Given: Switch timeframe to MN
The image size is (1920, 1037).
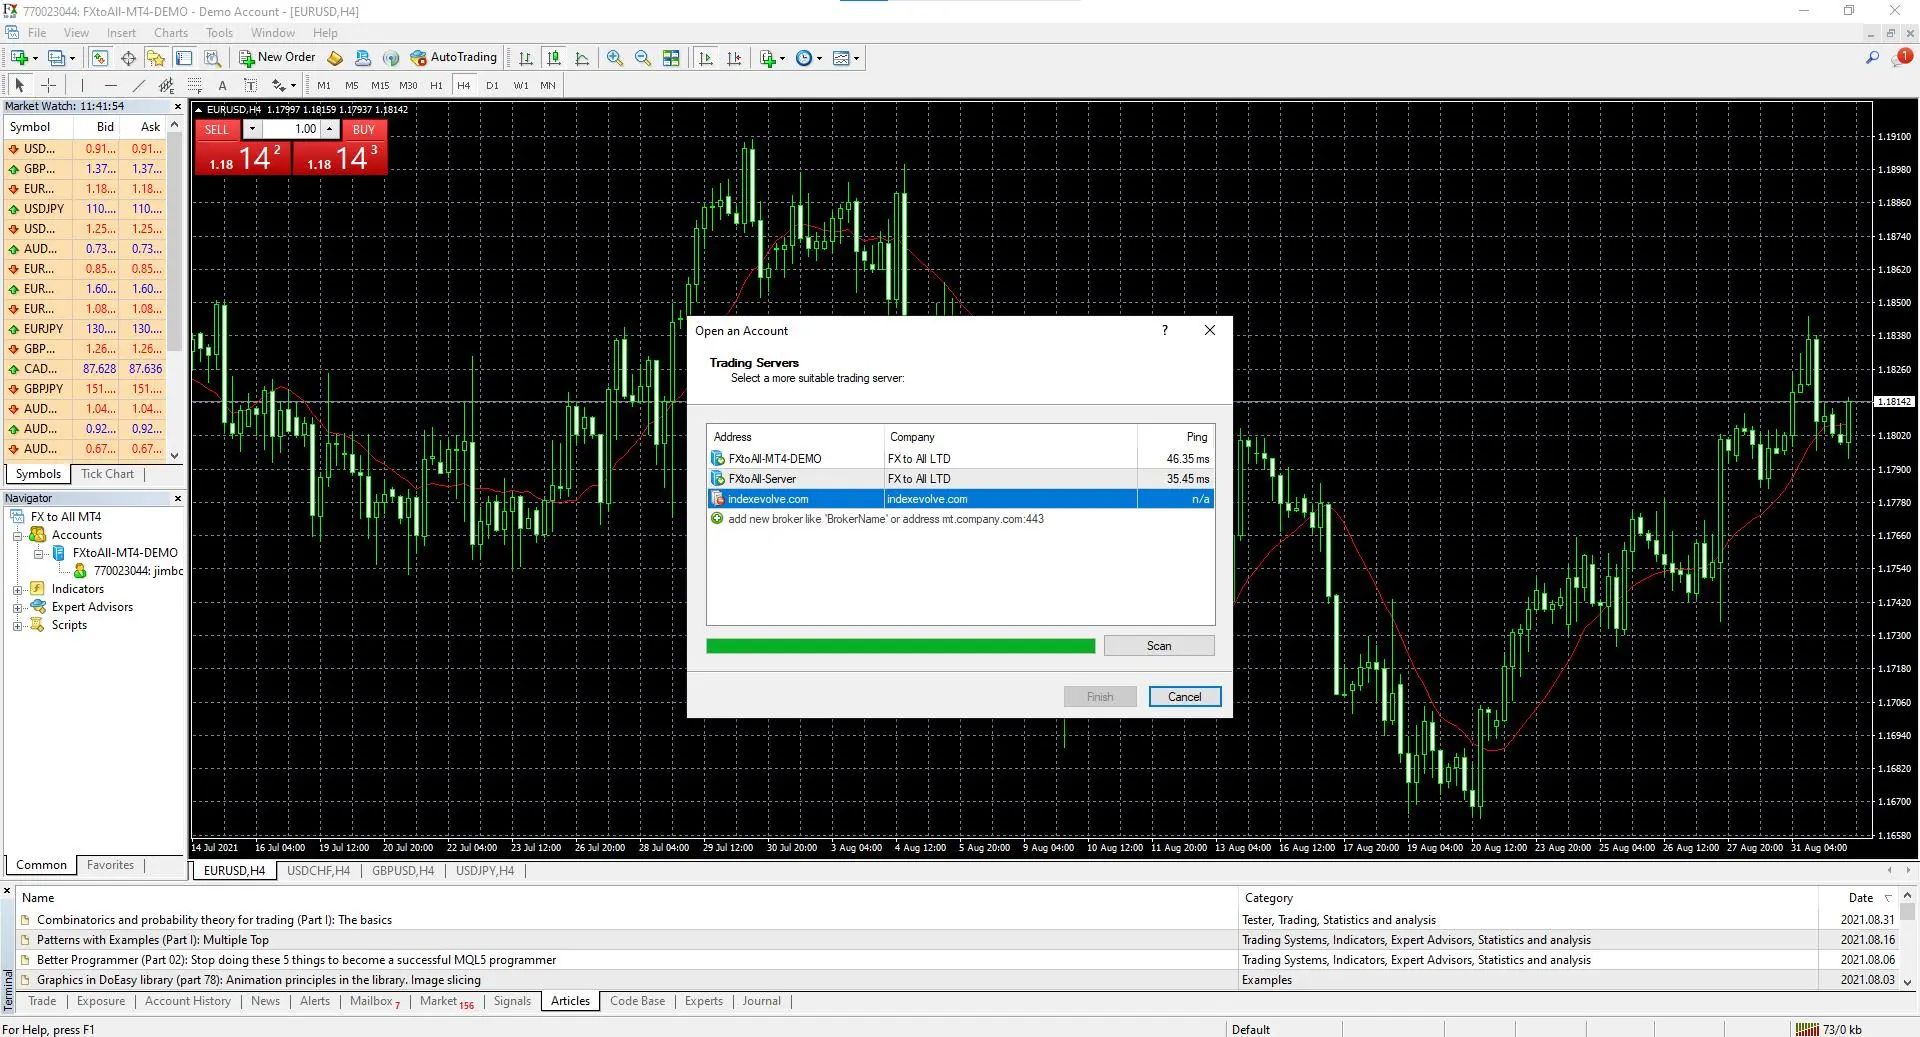Looking at the screenshot, I should [548, 86].
